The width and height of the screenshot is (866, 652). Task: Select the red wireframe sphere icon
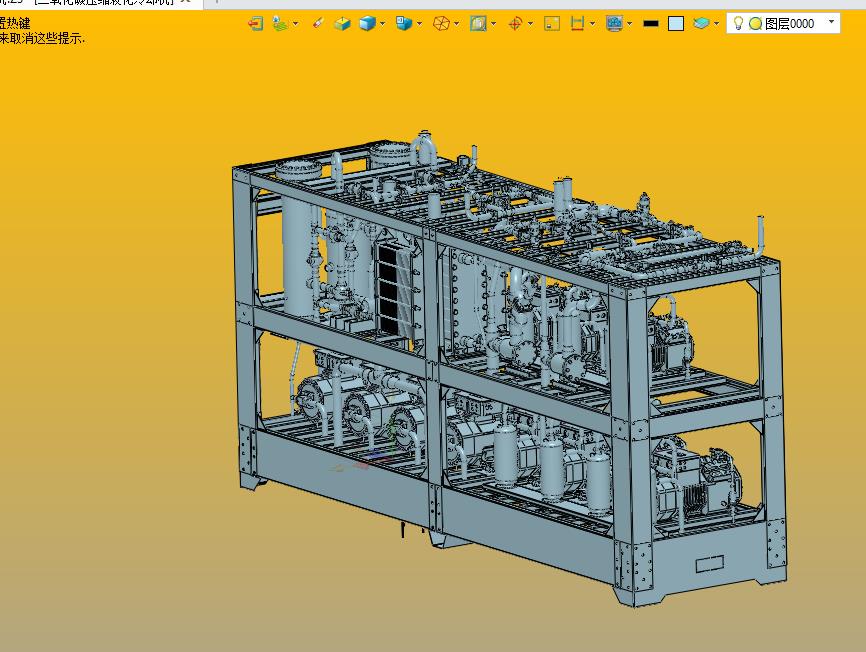(441, 23)
